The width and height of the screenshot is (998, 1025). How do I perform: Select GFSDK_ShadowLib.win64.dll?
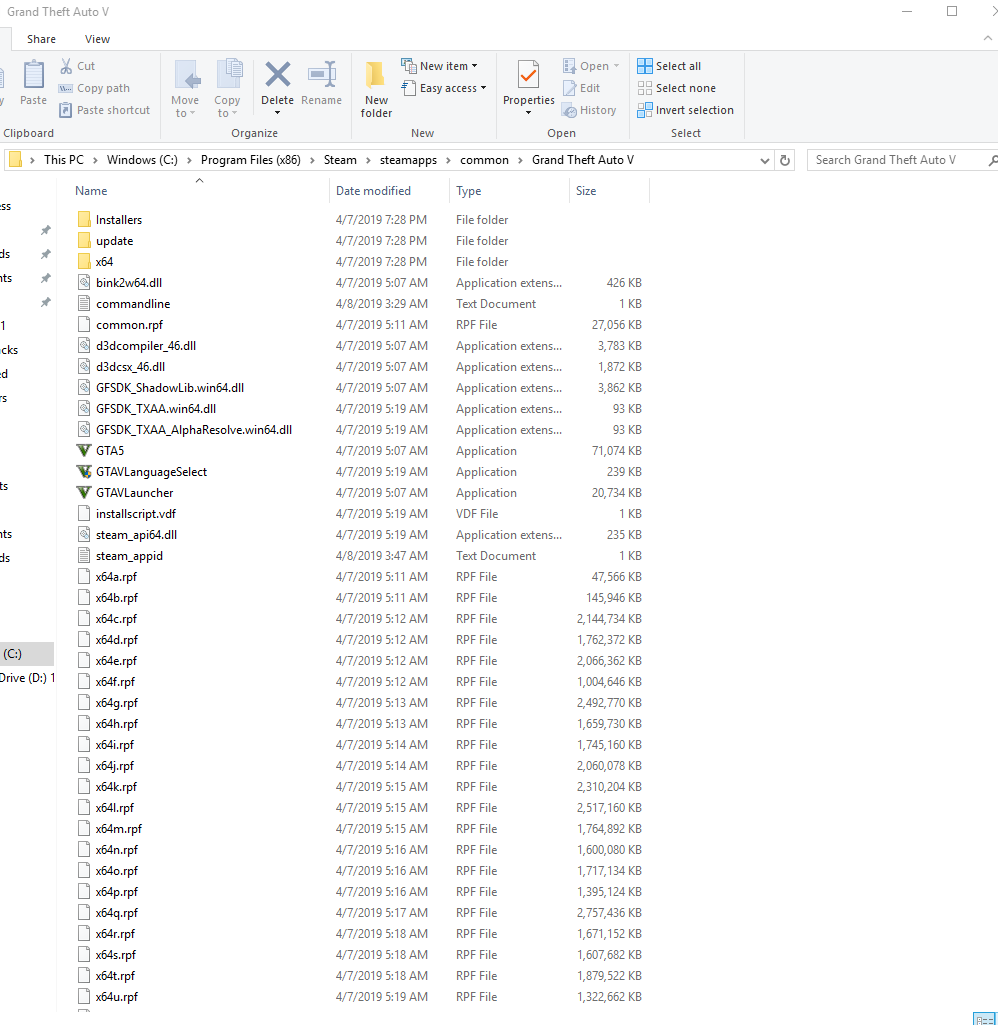coord(169,388)
